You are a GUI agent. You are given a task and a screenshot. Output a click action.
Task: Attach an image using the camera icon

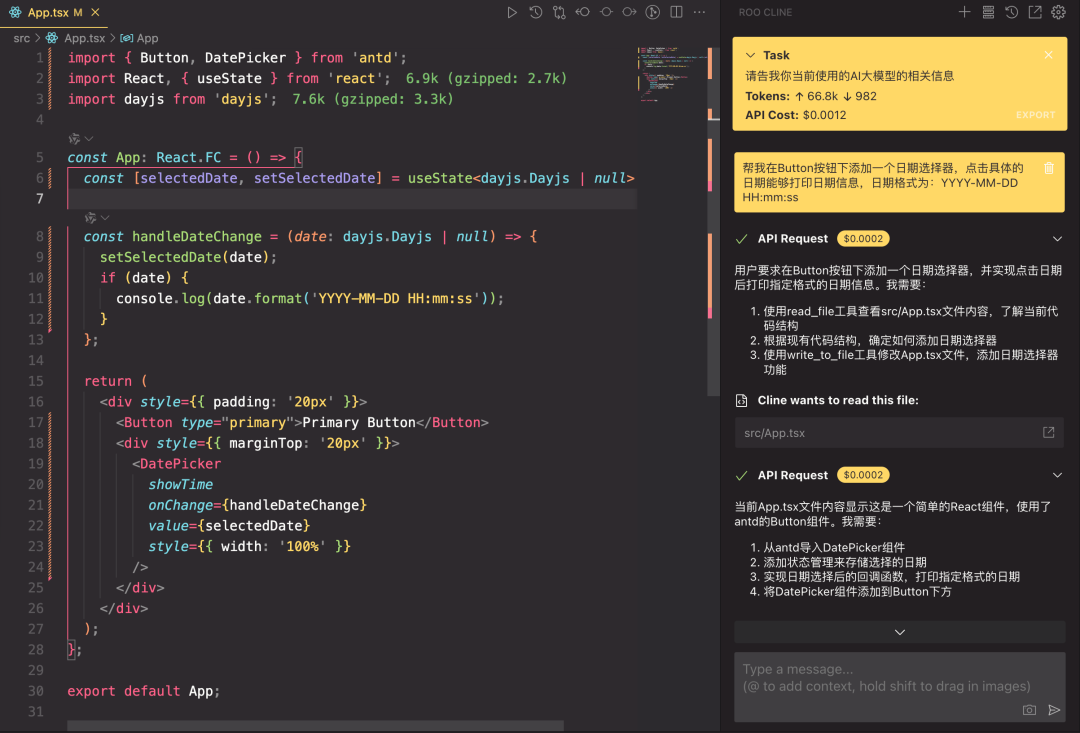coord(1029,710)
